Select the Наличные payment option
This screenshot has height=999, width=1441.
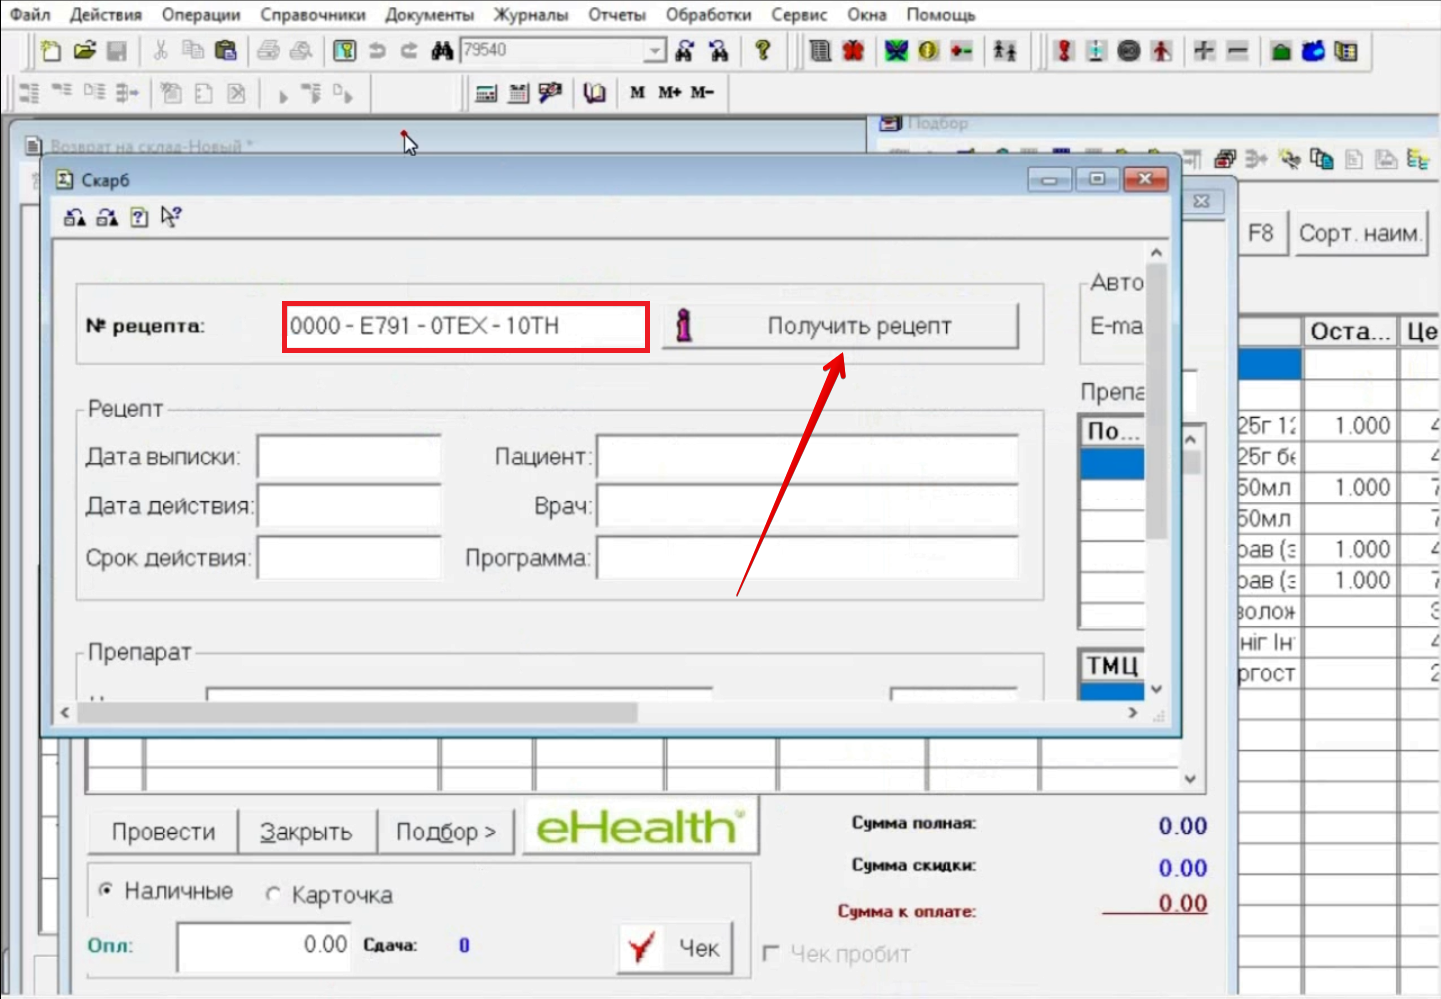[106, 890]
